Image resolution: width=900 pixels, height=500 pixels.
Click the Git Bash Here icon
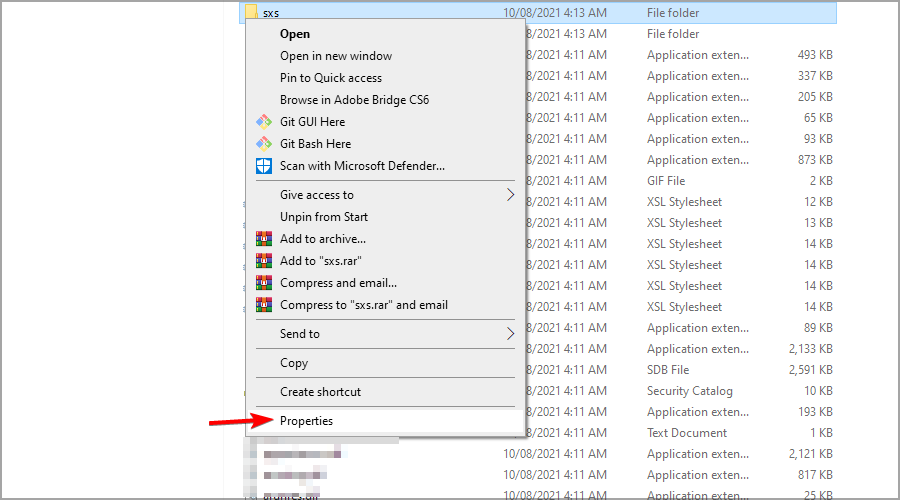(x=264, y=144)
